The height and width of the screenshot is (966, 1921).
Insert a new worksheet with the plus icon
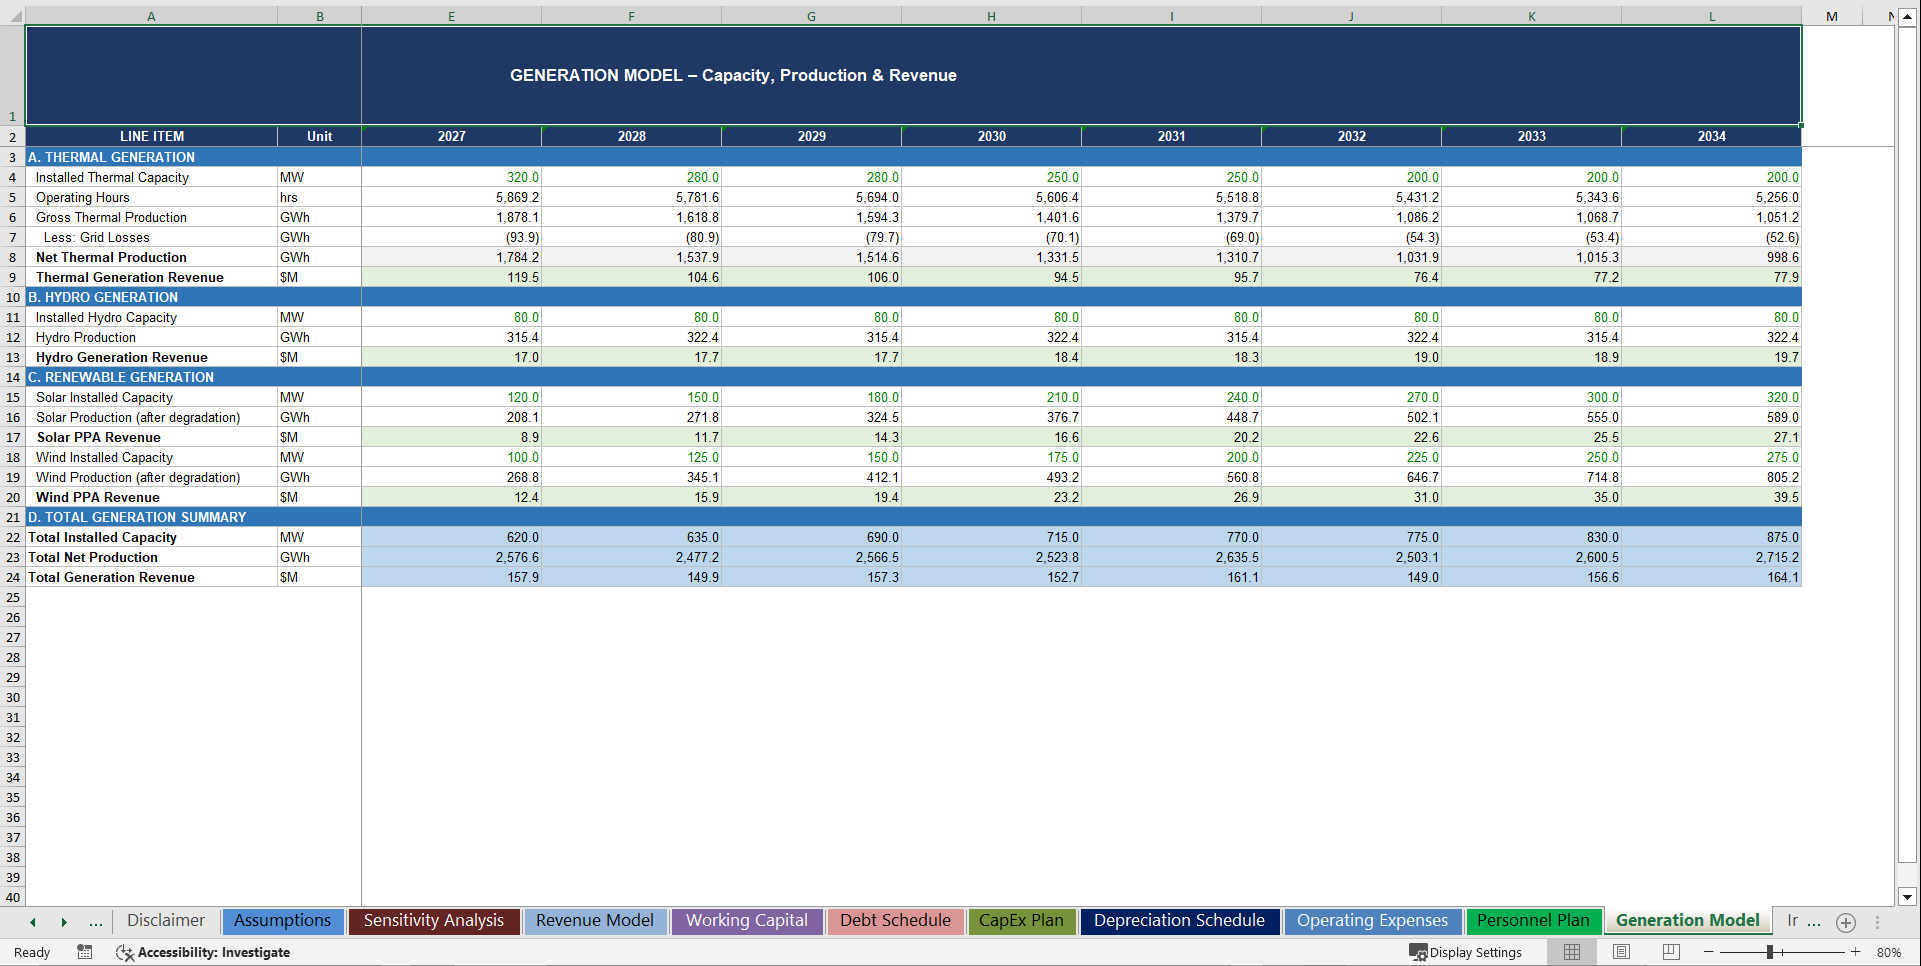[x=1846, y=922]
